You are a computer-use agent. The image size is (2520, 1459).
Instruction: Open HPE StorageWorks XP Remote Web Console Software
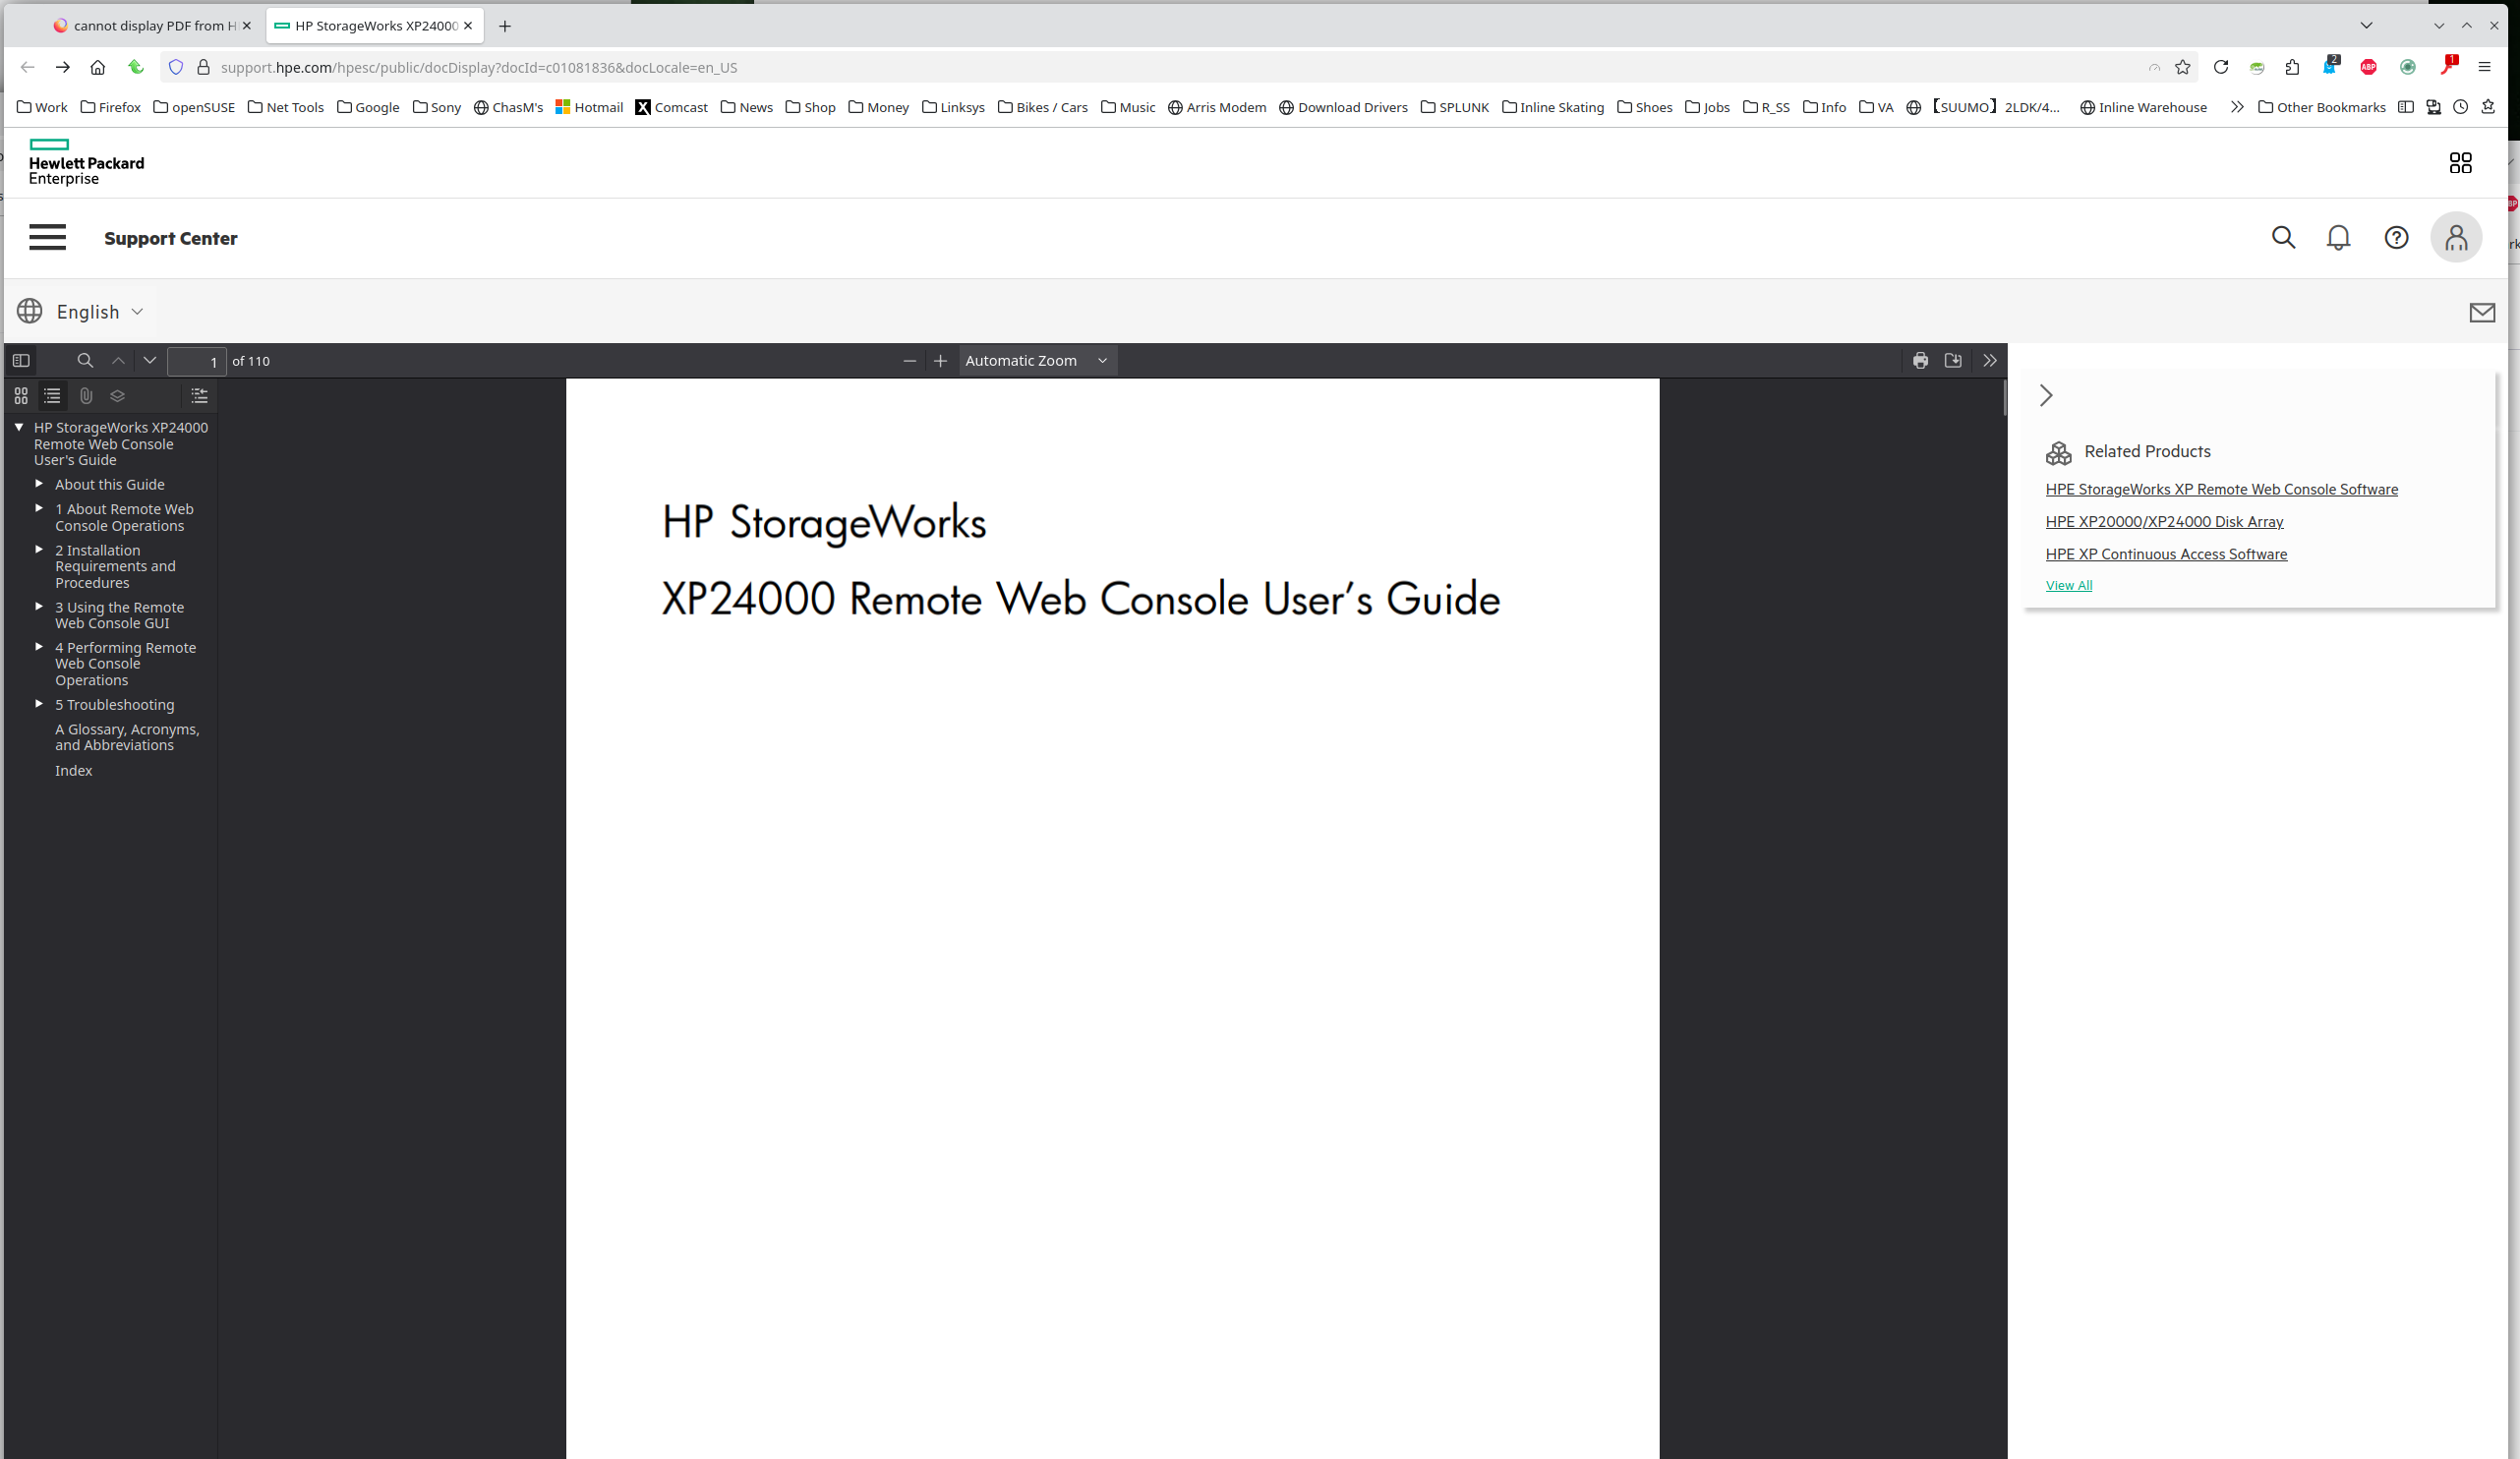click(2221, 489)
